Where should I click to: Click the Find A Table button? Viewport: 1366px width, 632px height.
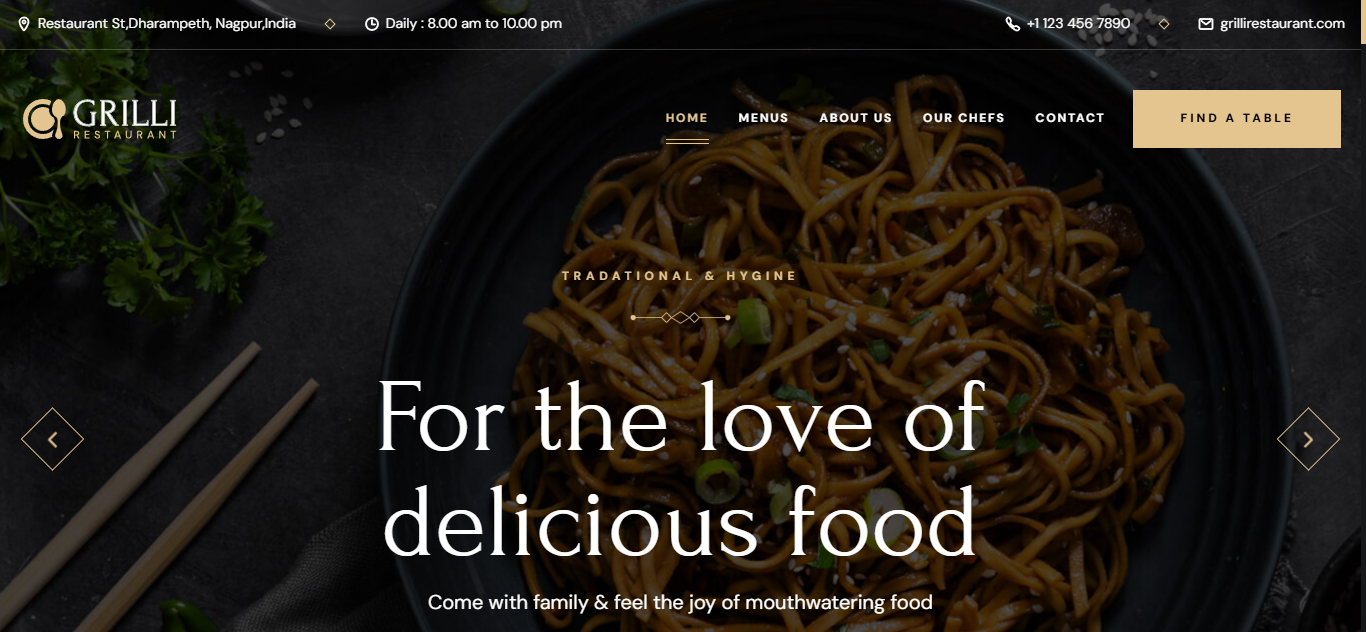click(x=1237, y=119)
